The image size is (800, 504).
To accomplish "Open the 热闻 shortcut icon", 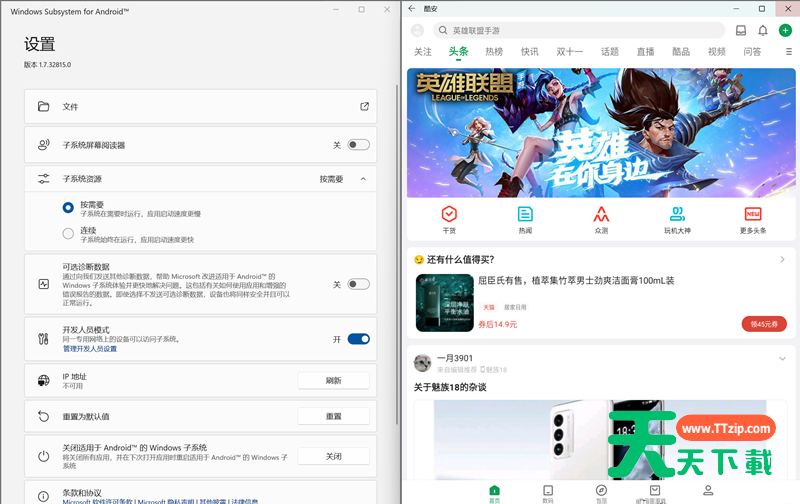I will [525, 214].
